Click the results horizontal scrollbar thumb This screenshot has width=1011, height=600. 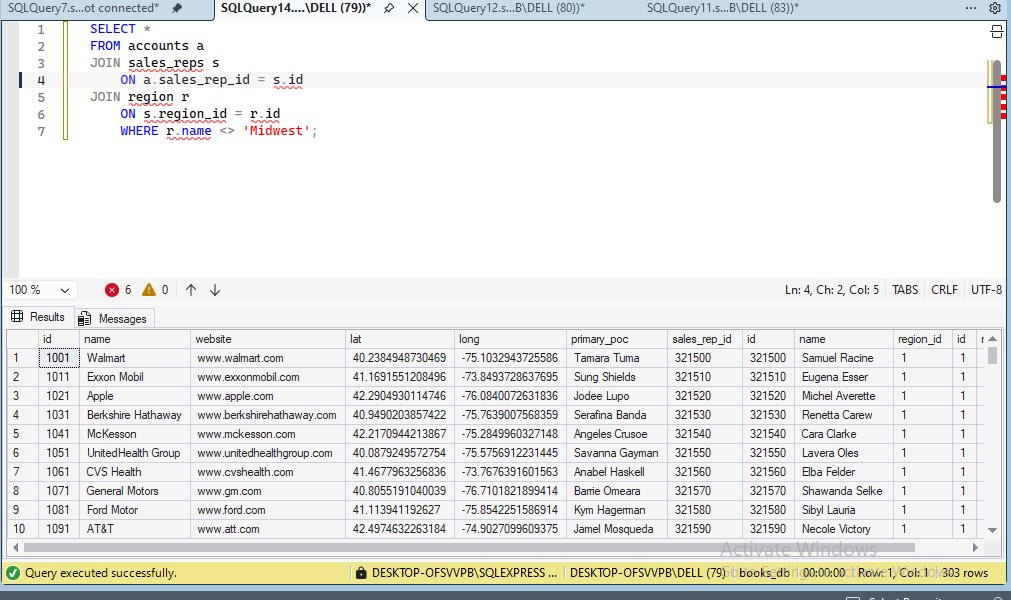point(469,548)
